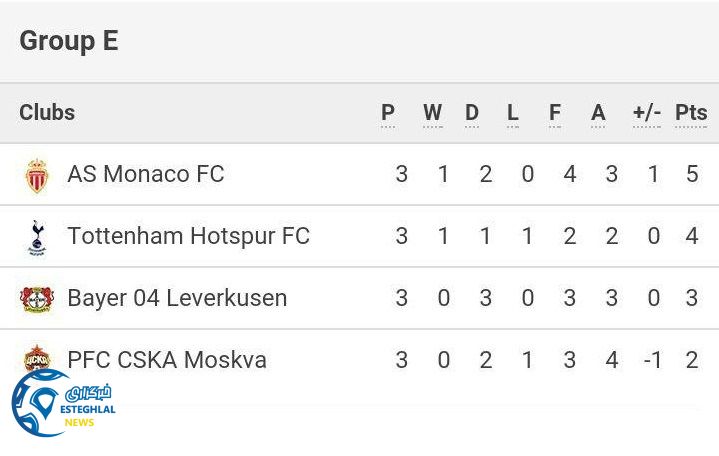The image size is (719, 456).
Task: Select the Bayer 04 Leverkusen club name
Action: click(x=177, y=298)
